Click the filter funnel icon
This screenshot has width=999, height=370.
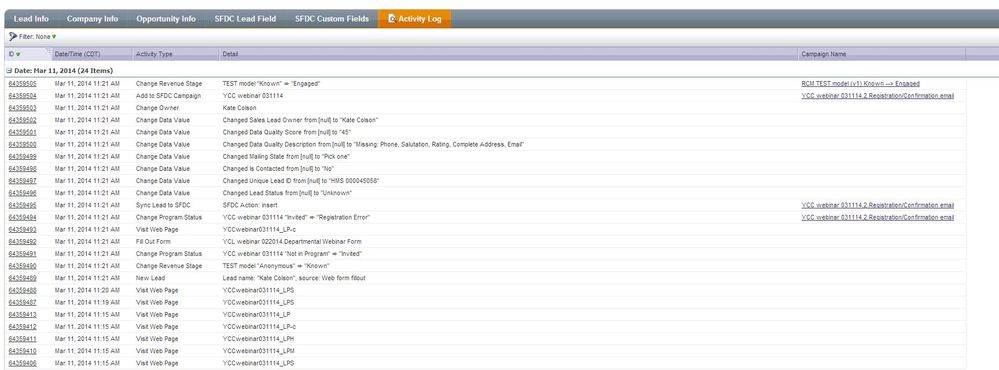[x=13, y=37]
